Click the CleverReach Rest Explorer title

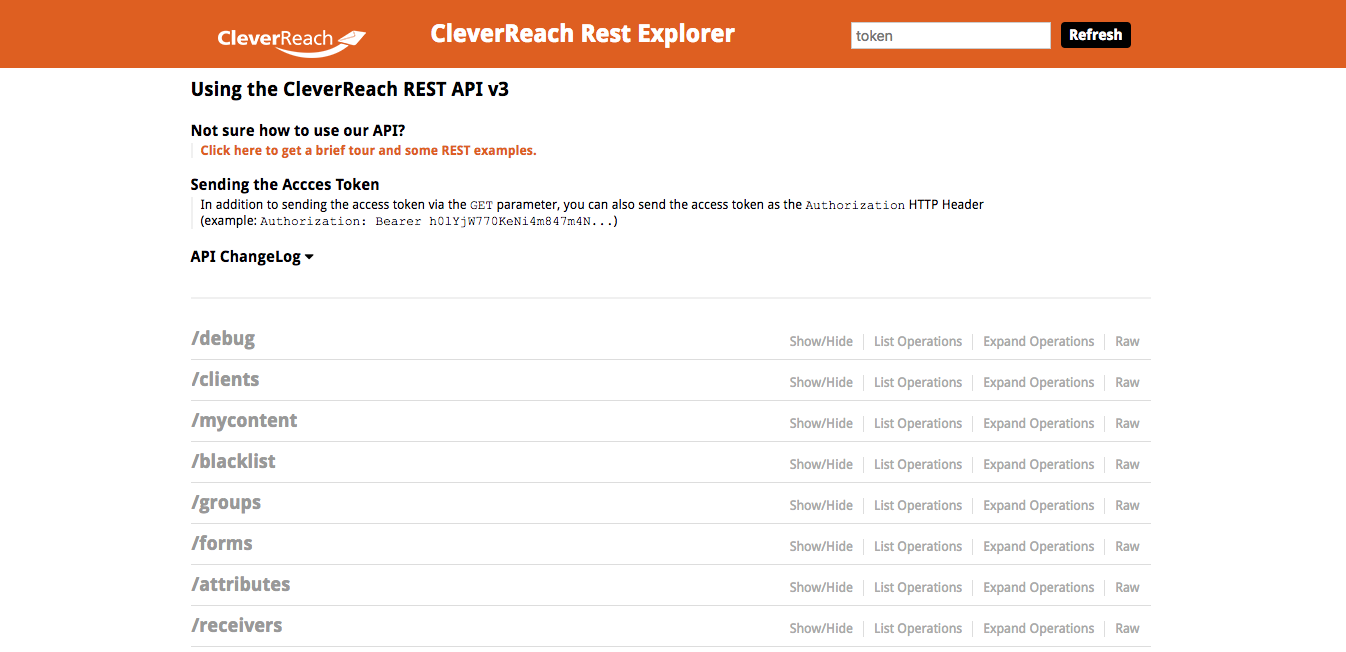coord(583,34)
